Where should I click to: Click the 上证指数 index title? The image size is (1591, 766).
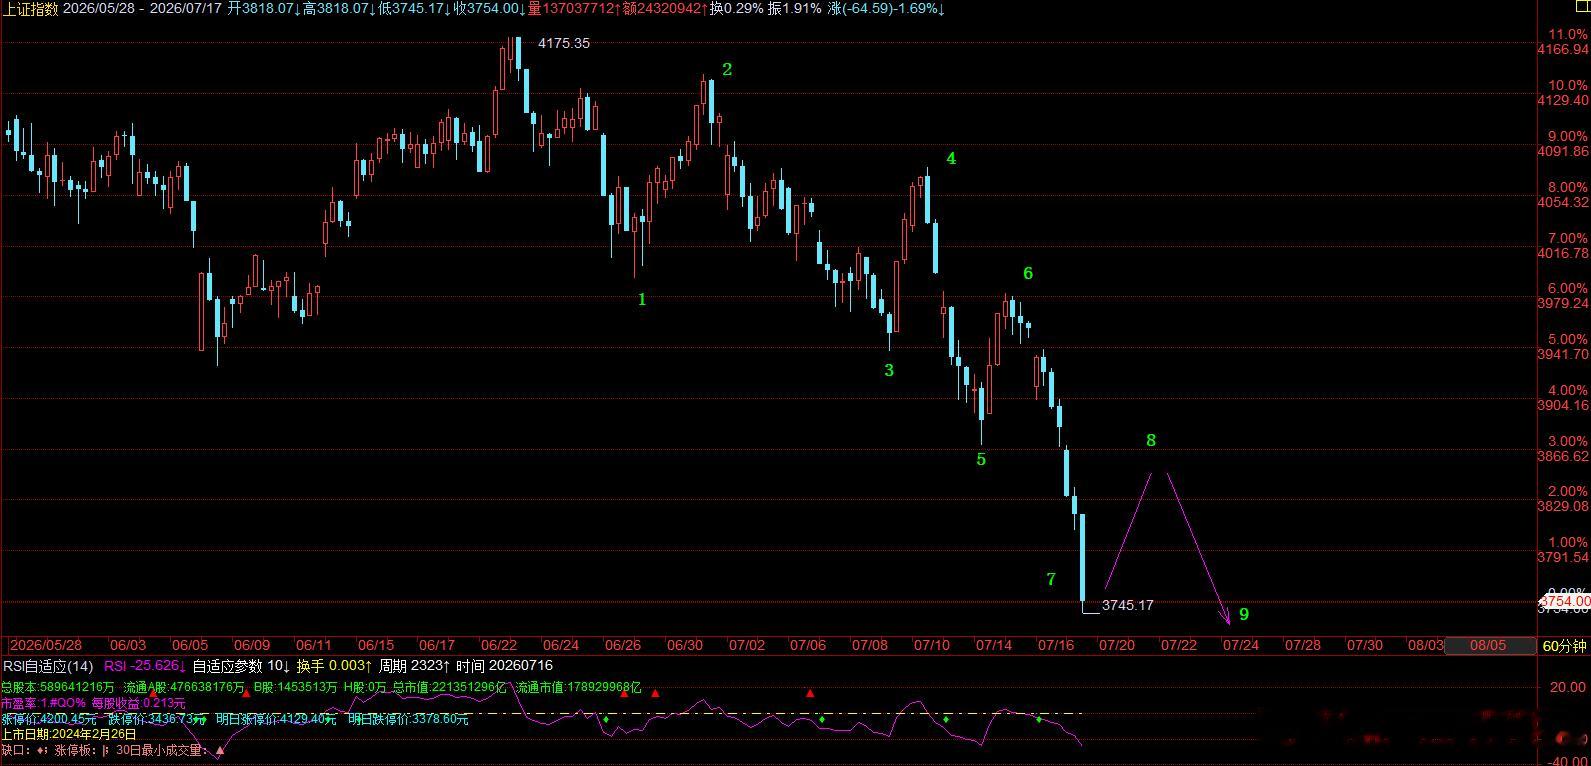pyautogui.click(x=30, y=8)
